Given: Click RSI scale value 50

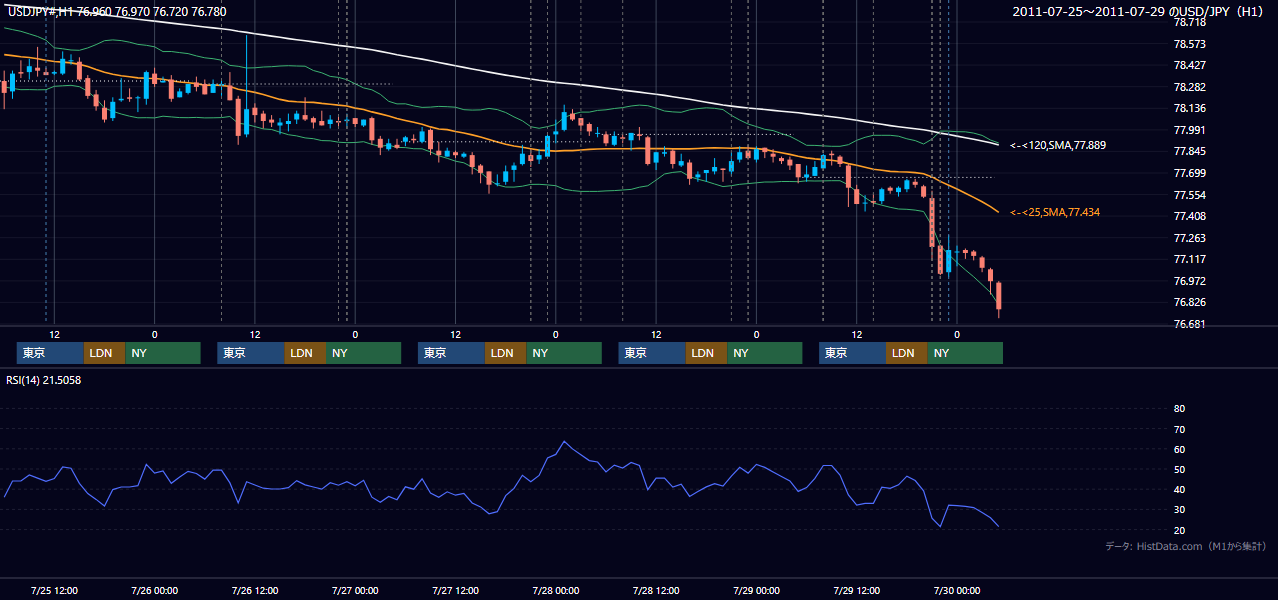Looking at the screenshot, I should (1179, 469).
